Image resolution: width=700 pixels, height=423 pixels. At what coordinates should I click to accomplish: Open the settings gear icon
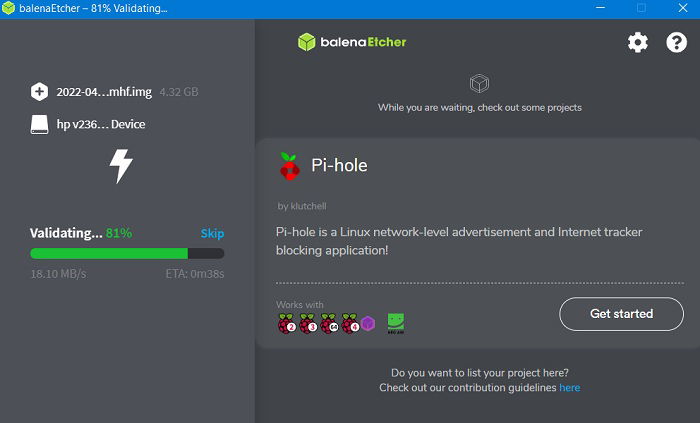pyautogui.click(x=638, y=43)
